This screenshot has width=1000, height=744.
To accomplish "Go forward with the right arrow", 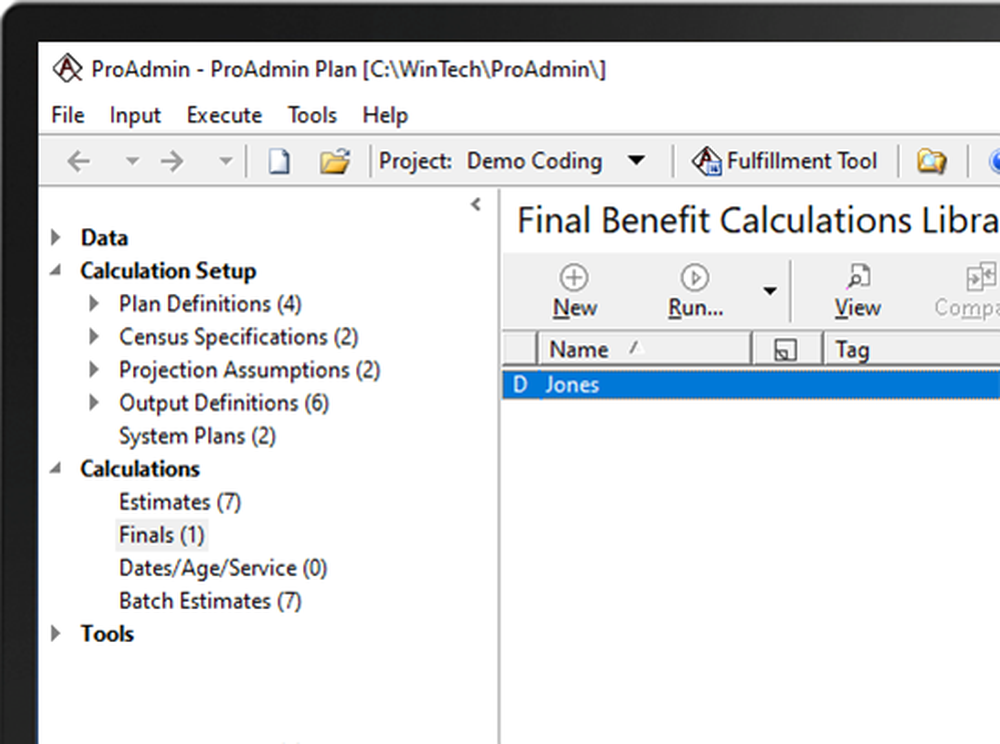I will (x=172, y=161).
